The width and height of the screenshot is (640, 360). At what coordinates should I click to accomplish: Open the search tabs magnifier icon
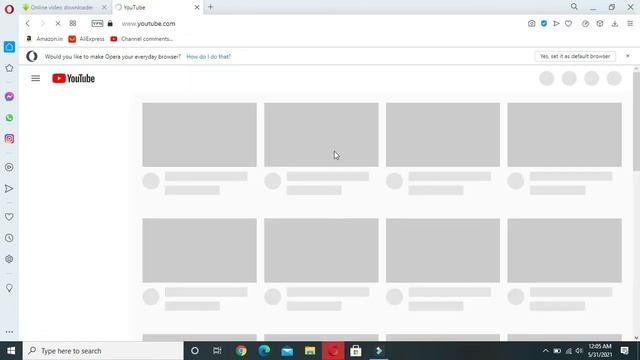point(574,7)
